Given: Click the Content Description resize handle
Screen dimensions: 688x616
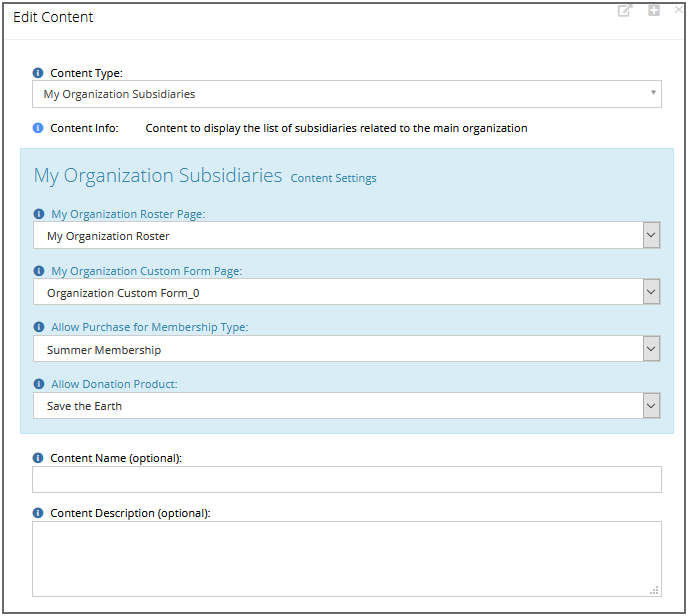Looking at the screenshot, I should tap(654, 591).
